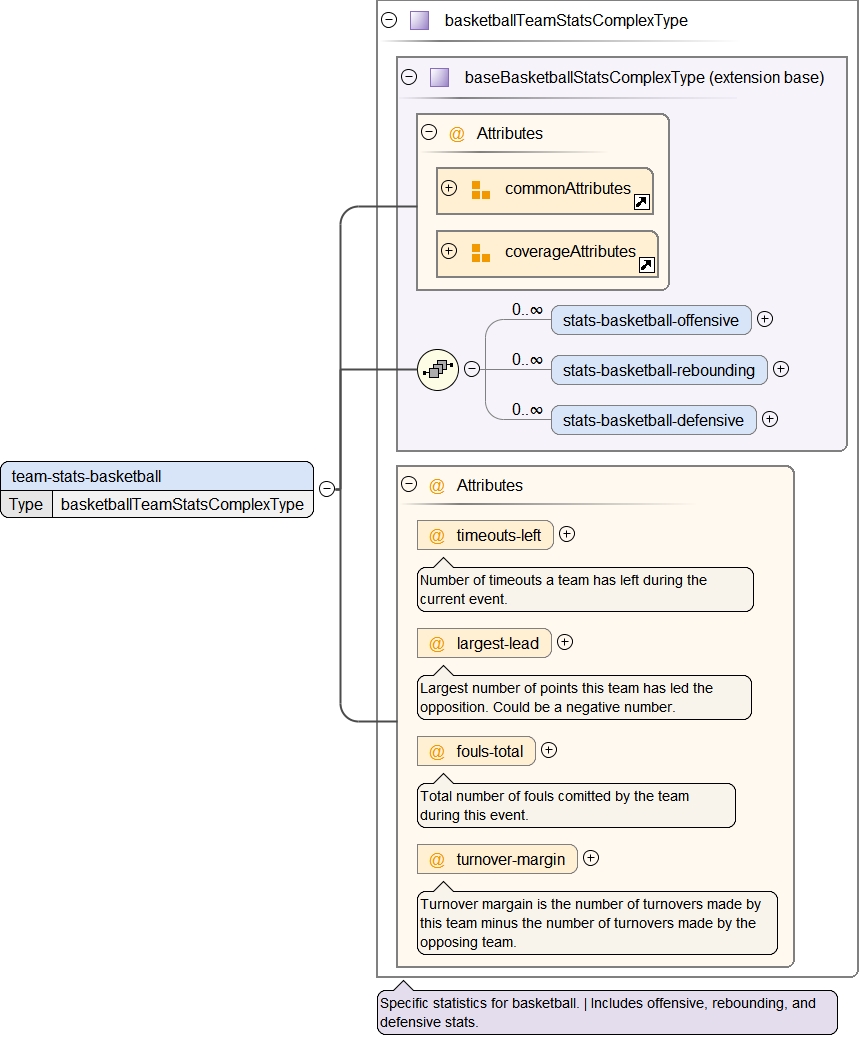
Task: Click the commonAttributes reference arrow icon
Action: pyautogui.click(x=642, y=203)
